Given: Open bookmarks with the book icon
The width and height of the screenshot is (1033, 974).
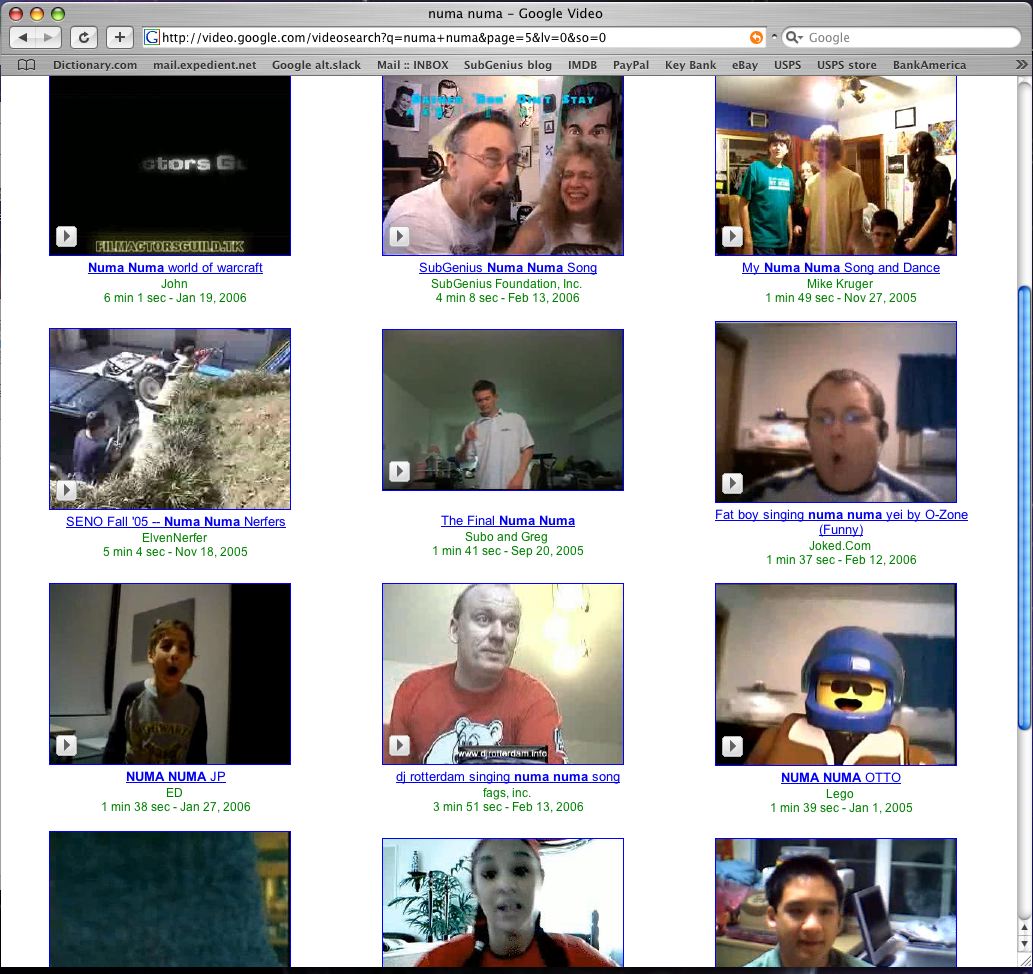Looking at the screenshot, I should [x=26, y=65].
